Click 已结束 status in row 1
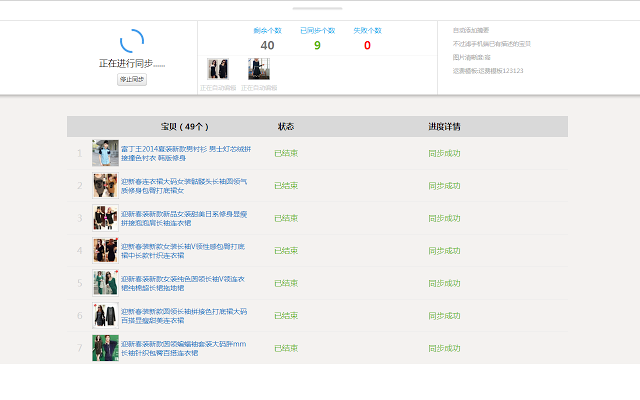Viewport: 640px width, 400px height. (x=286, y=153)
